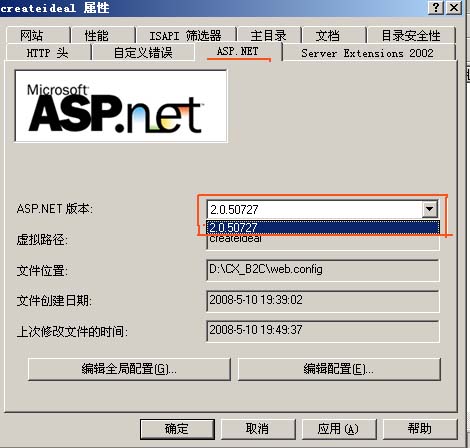The image size is (470, 448).
Task: Go to the ISAPI 筛选器 tab
Action: point(186,35)
